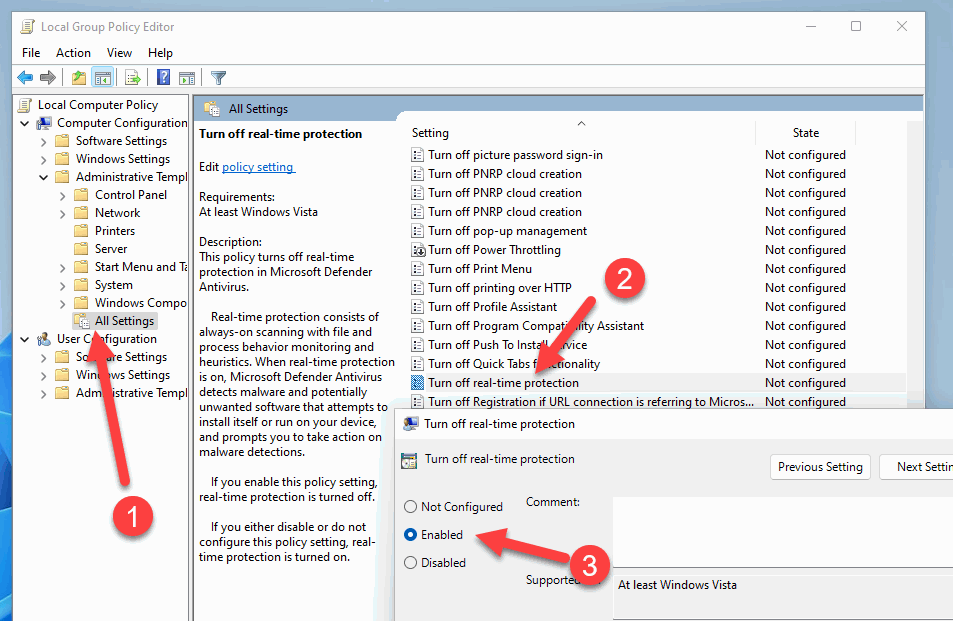Viewport: 953px width, 621px height.
Task: Expand Windows Settings under Computer Configuration
Action: click(43, 159)
